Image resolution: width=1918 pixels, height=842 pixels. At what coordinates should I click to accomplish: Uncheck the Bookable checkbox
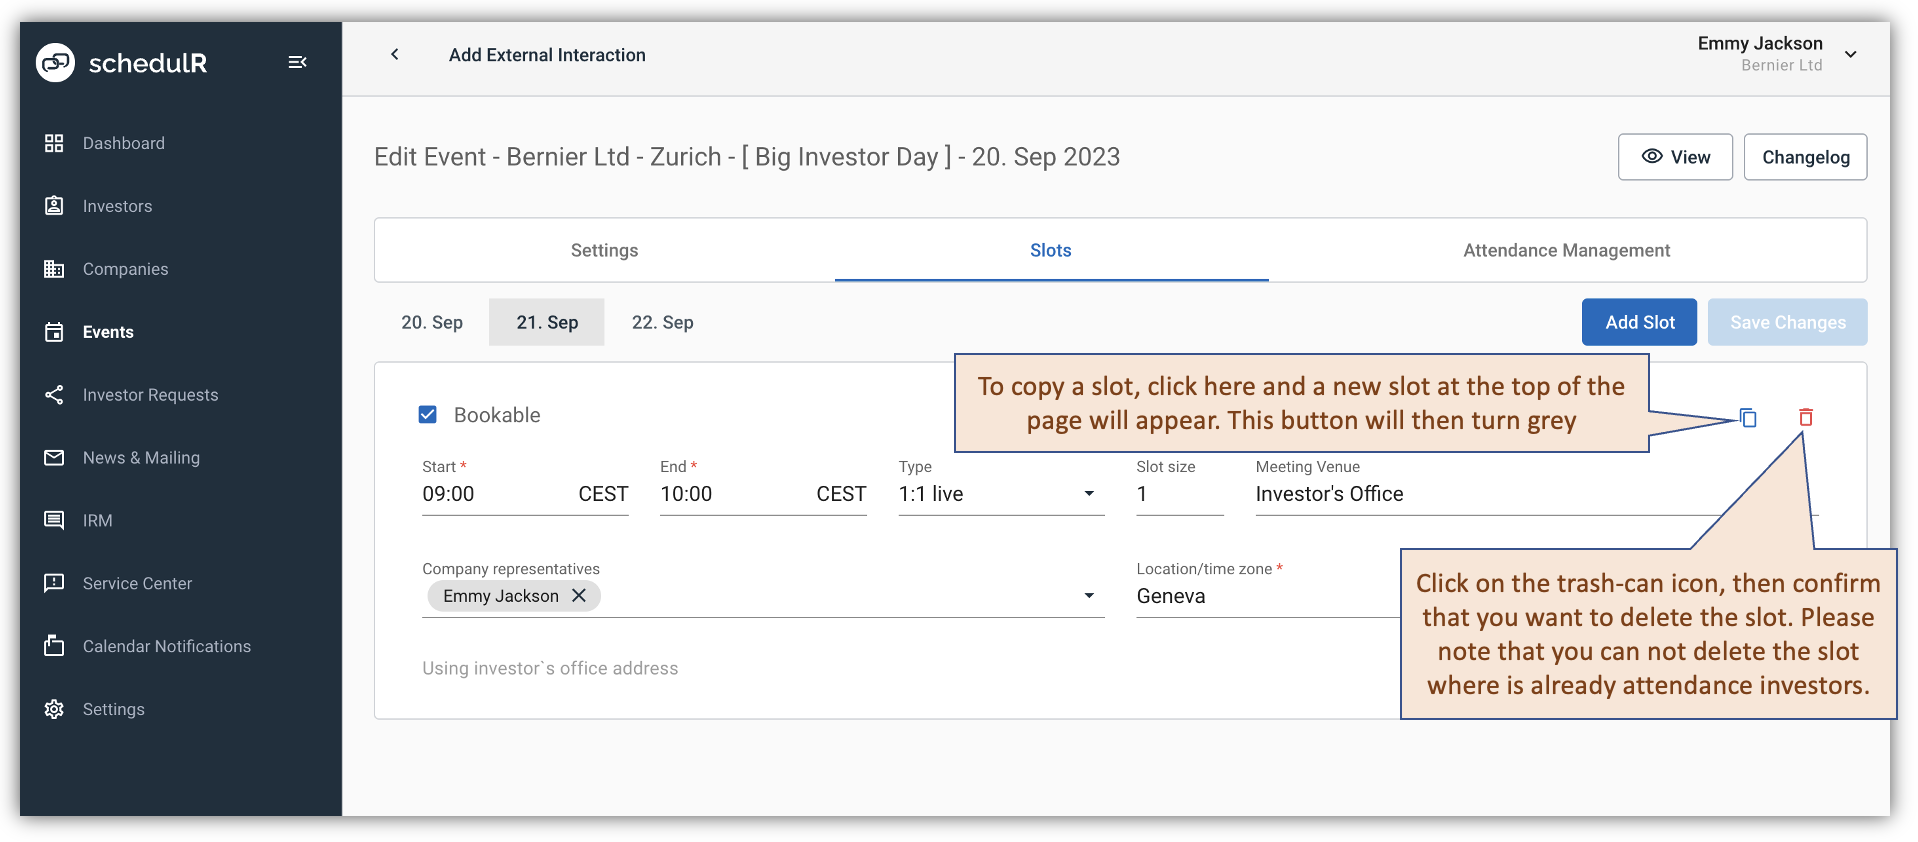428,414
